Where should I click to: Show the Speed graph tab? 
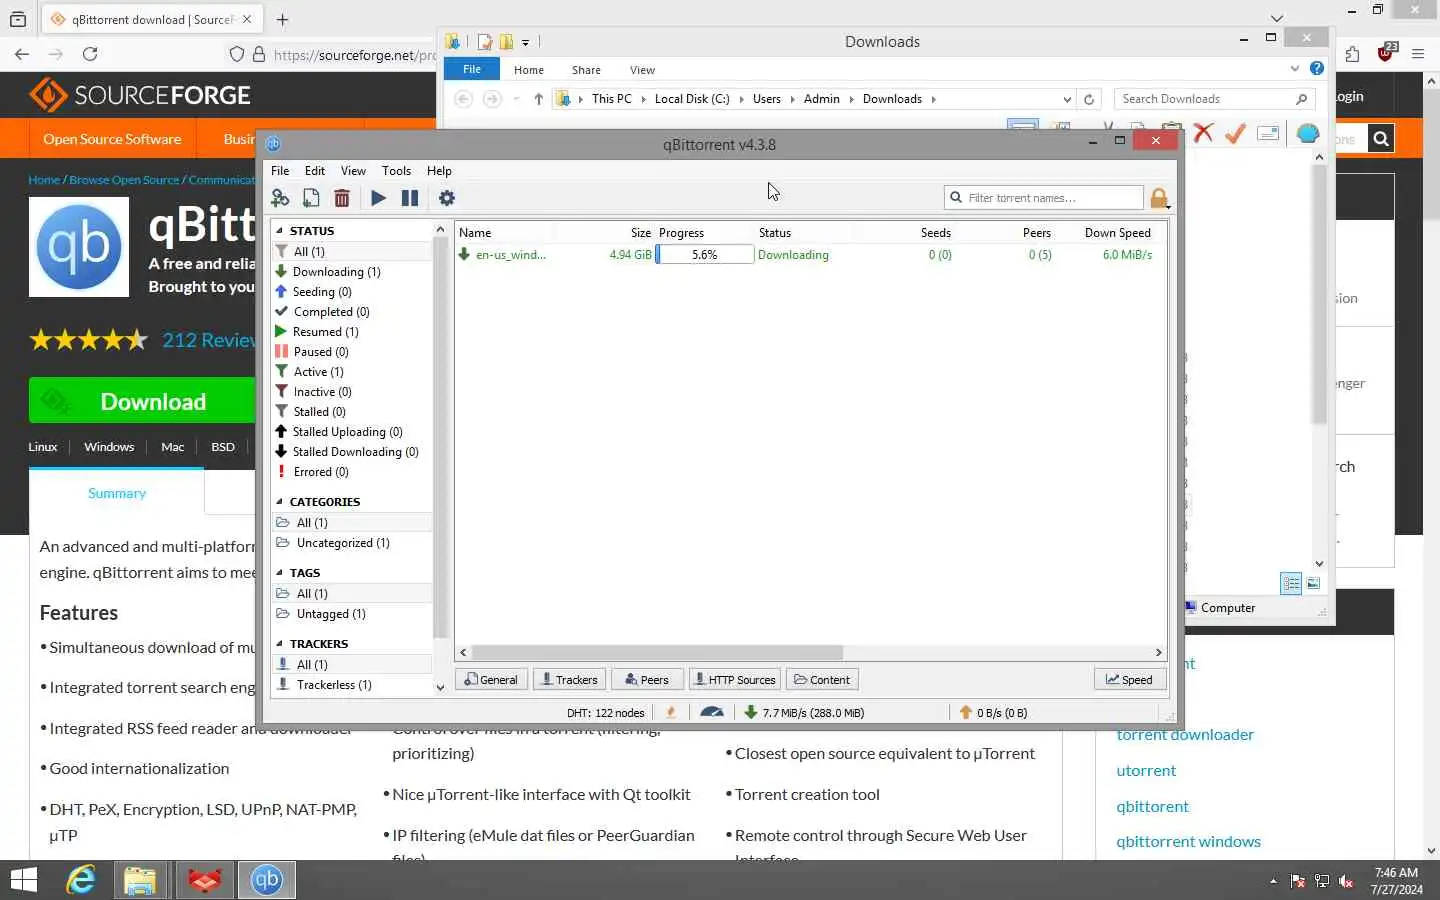[x=1129, y=679]
